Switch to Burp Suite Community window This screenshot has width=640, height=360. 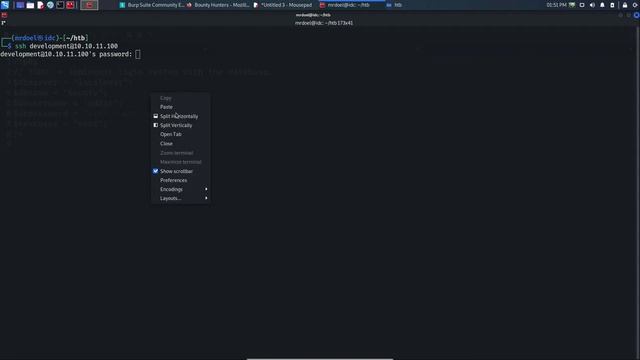coord(152,5)
